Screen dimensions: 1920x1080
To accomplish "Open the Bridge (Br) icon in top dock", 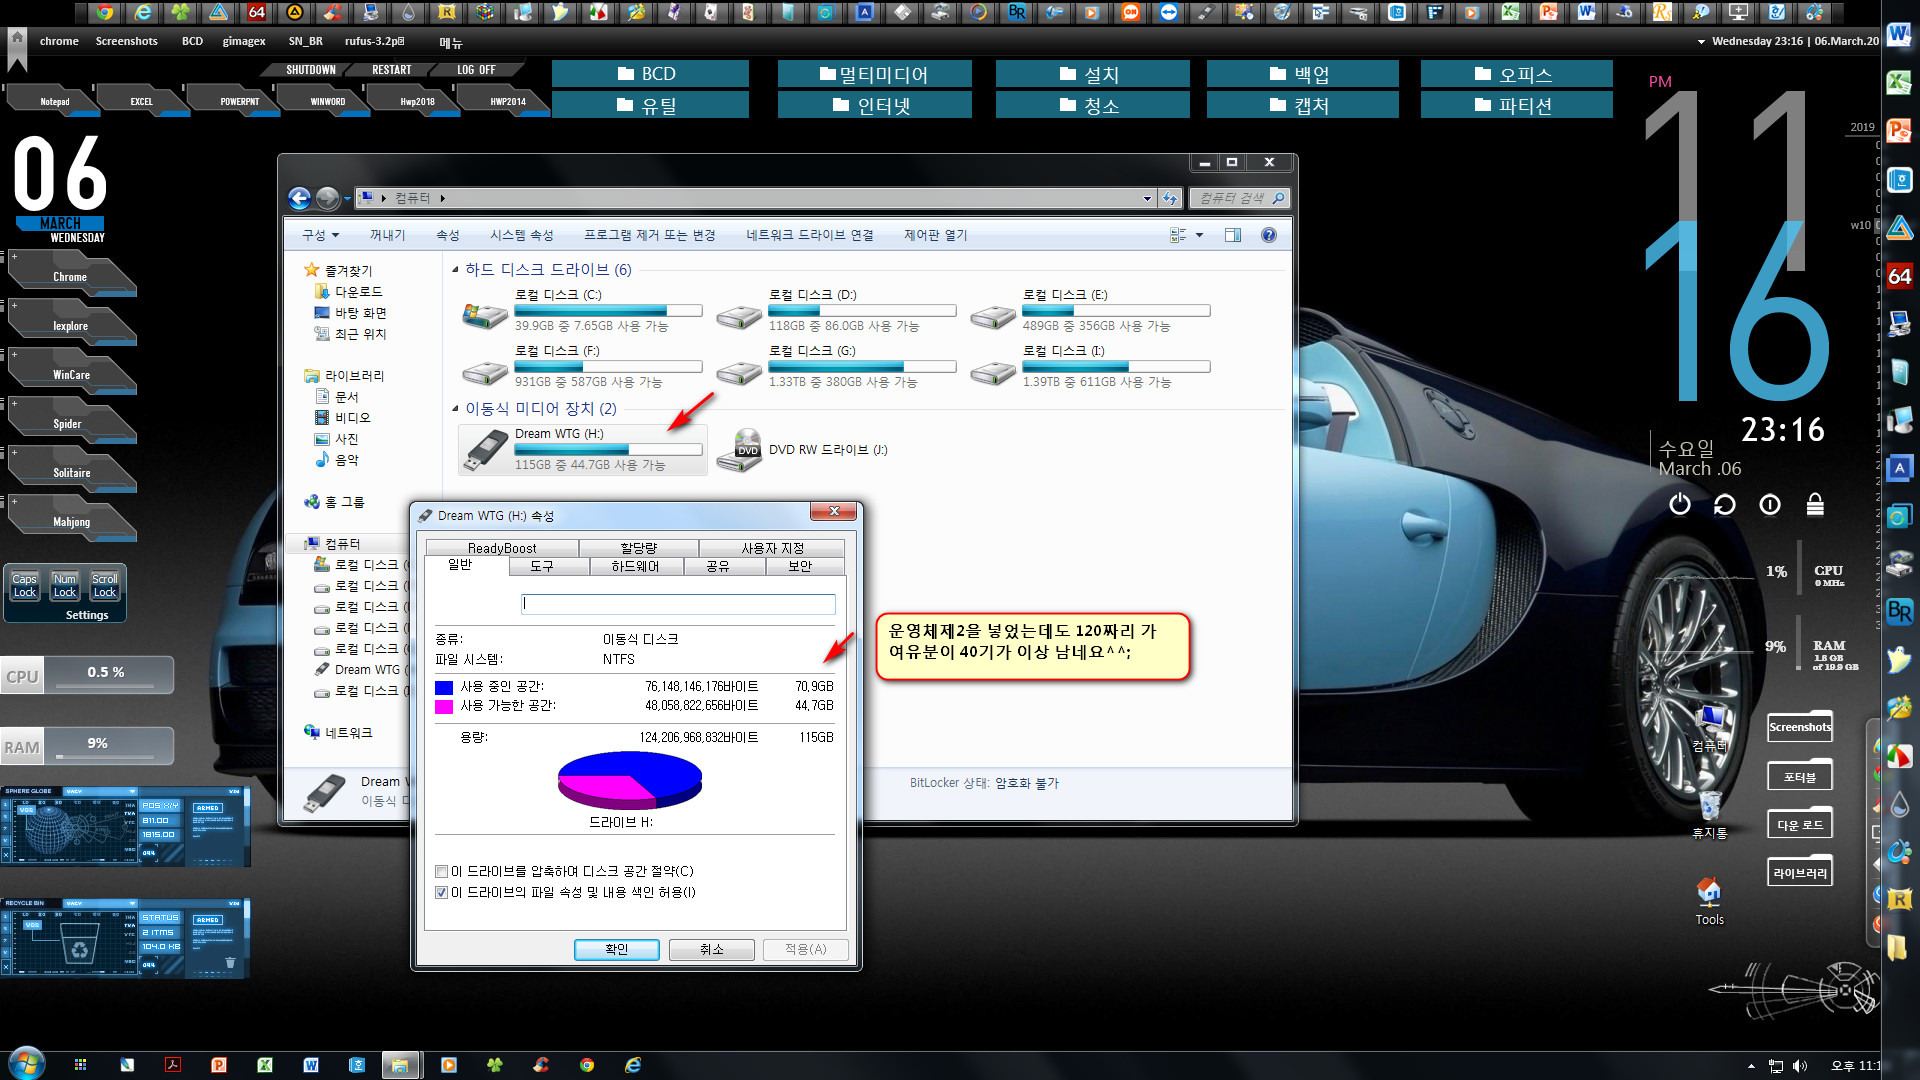I will 1017,12.
